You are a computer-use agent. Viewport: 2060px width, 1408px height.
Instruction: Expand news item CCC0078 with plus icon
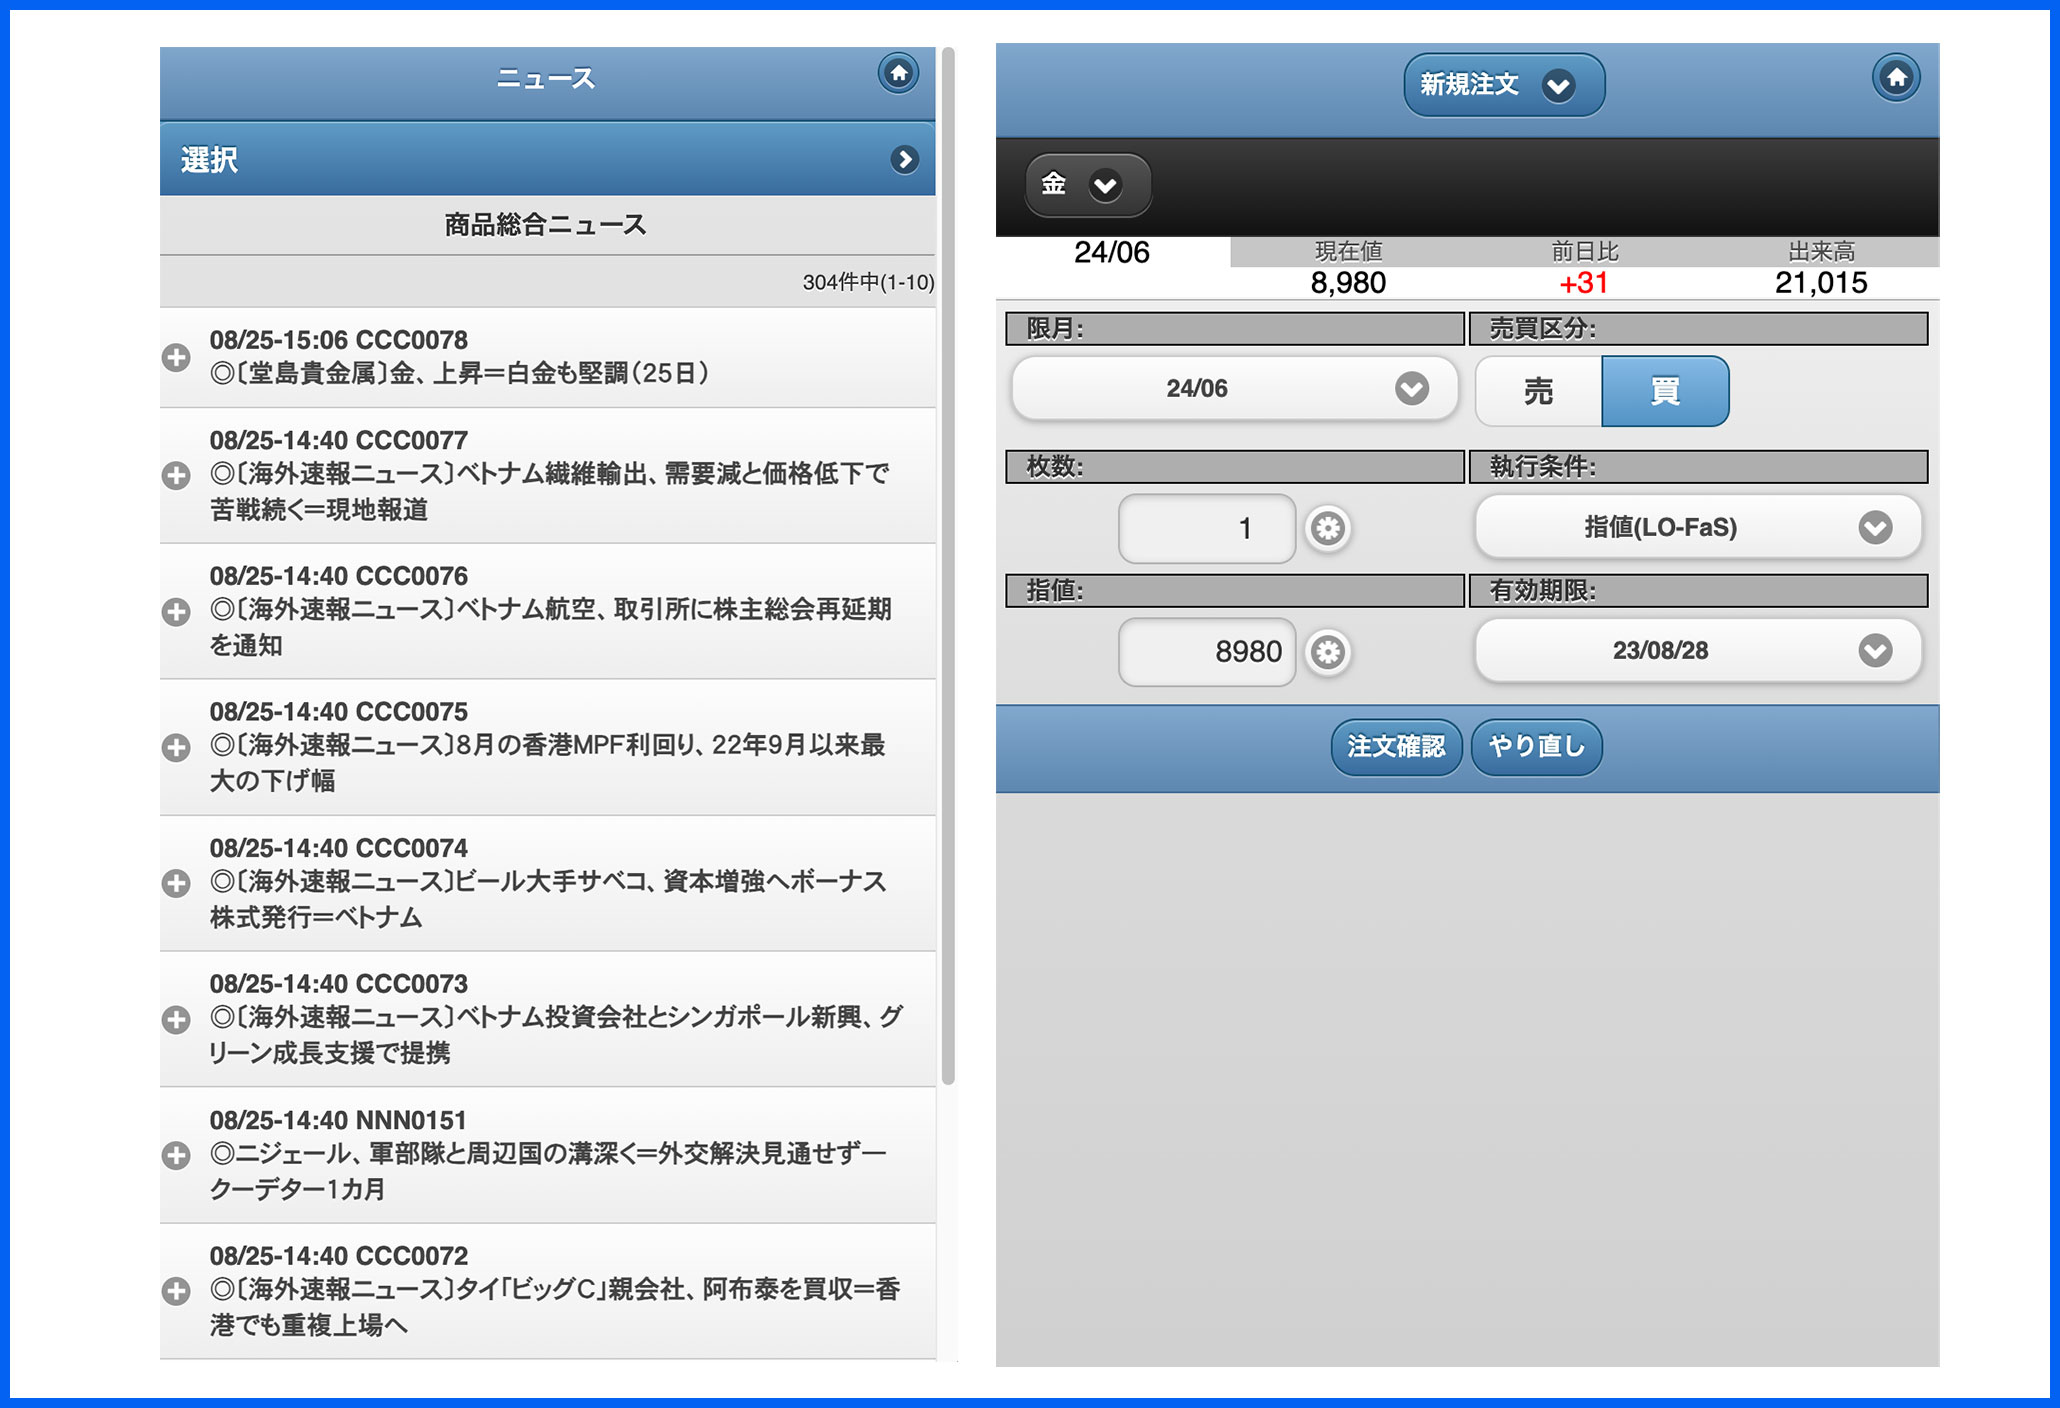coord(176,357)
